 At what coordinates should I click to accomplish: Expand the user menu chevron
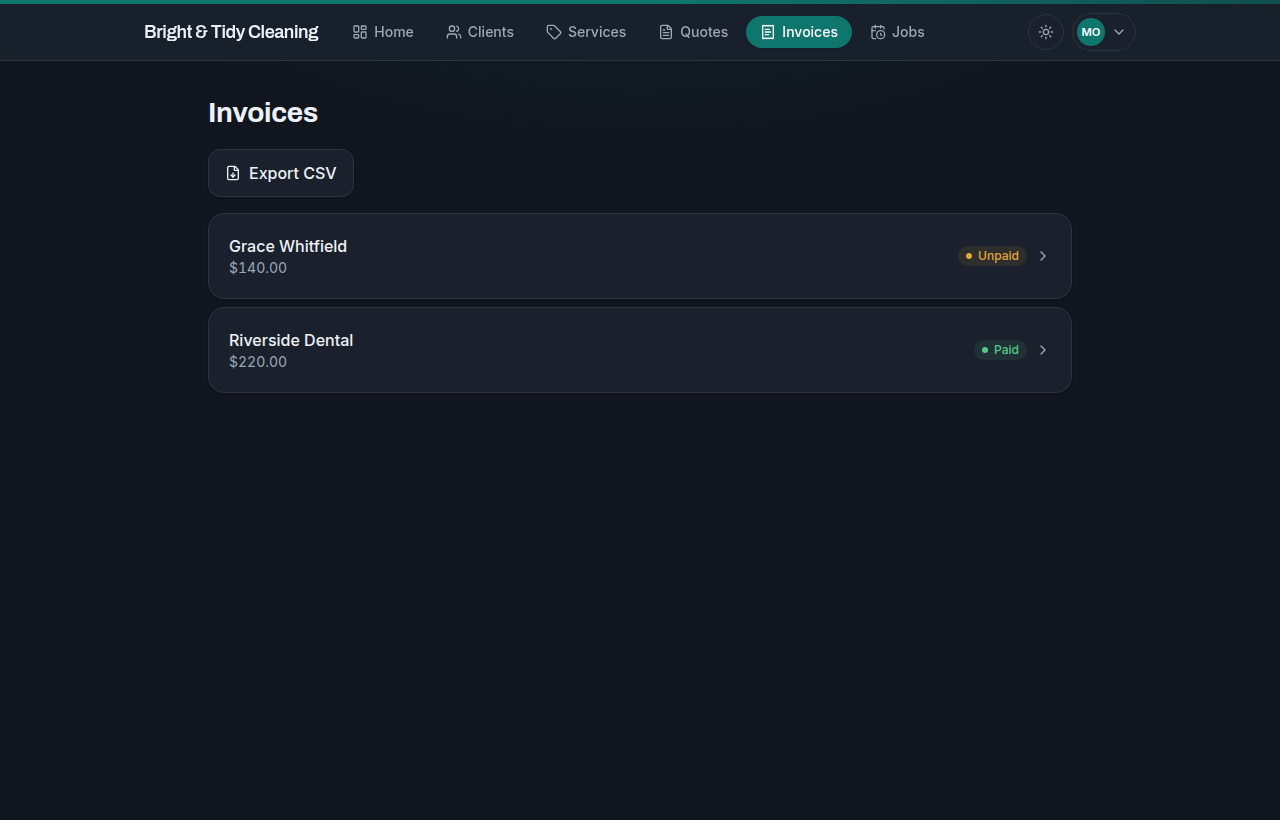(1119, 32)
